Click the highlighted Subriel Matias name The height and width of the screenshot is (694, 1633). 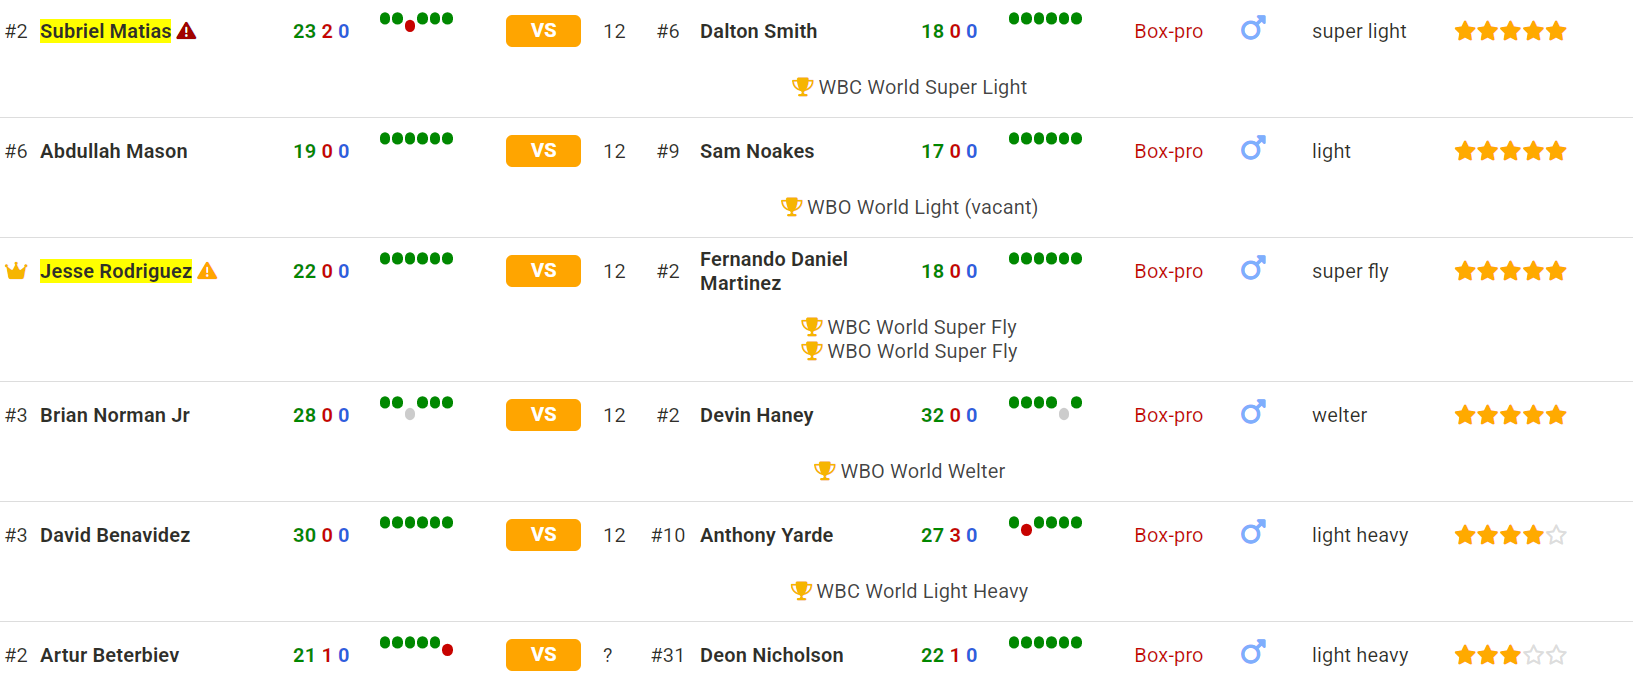click(105, 31)
